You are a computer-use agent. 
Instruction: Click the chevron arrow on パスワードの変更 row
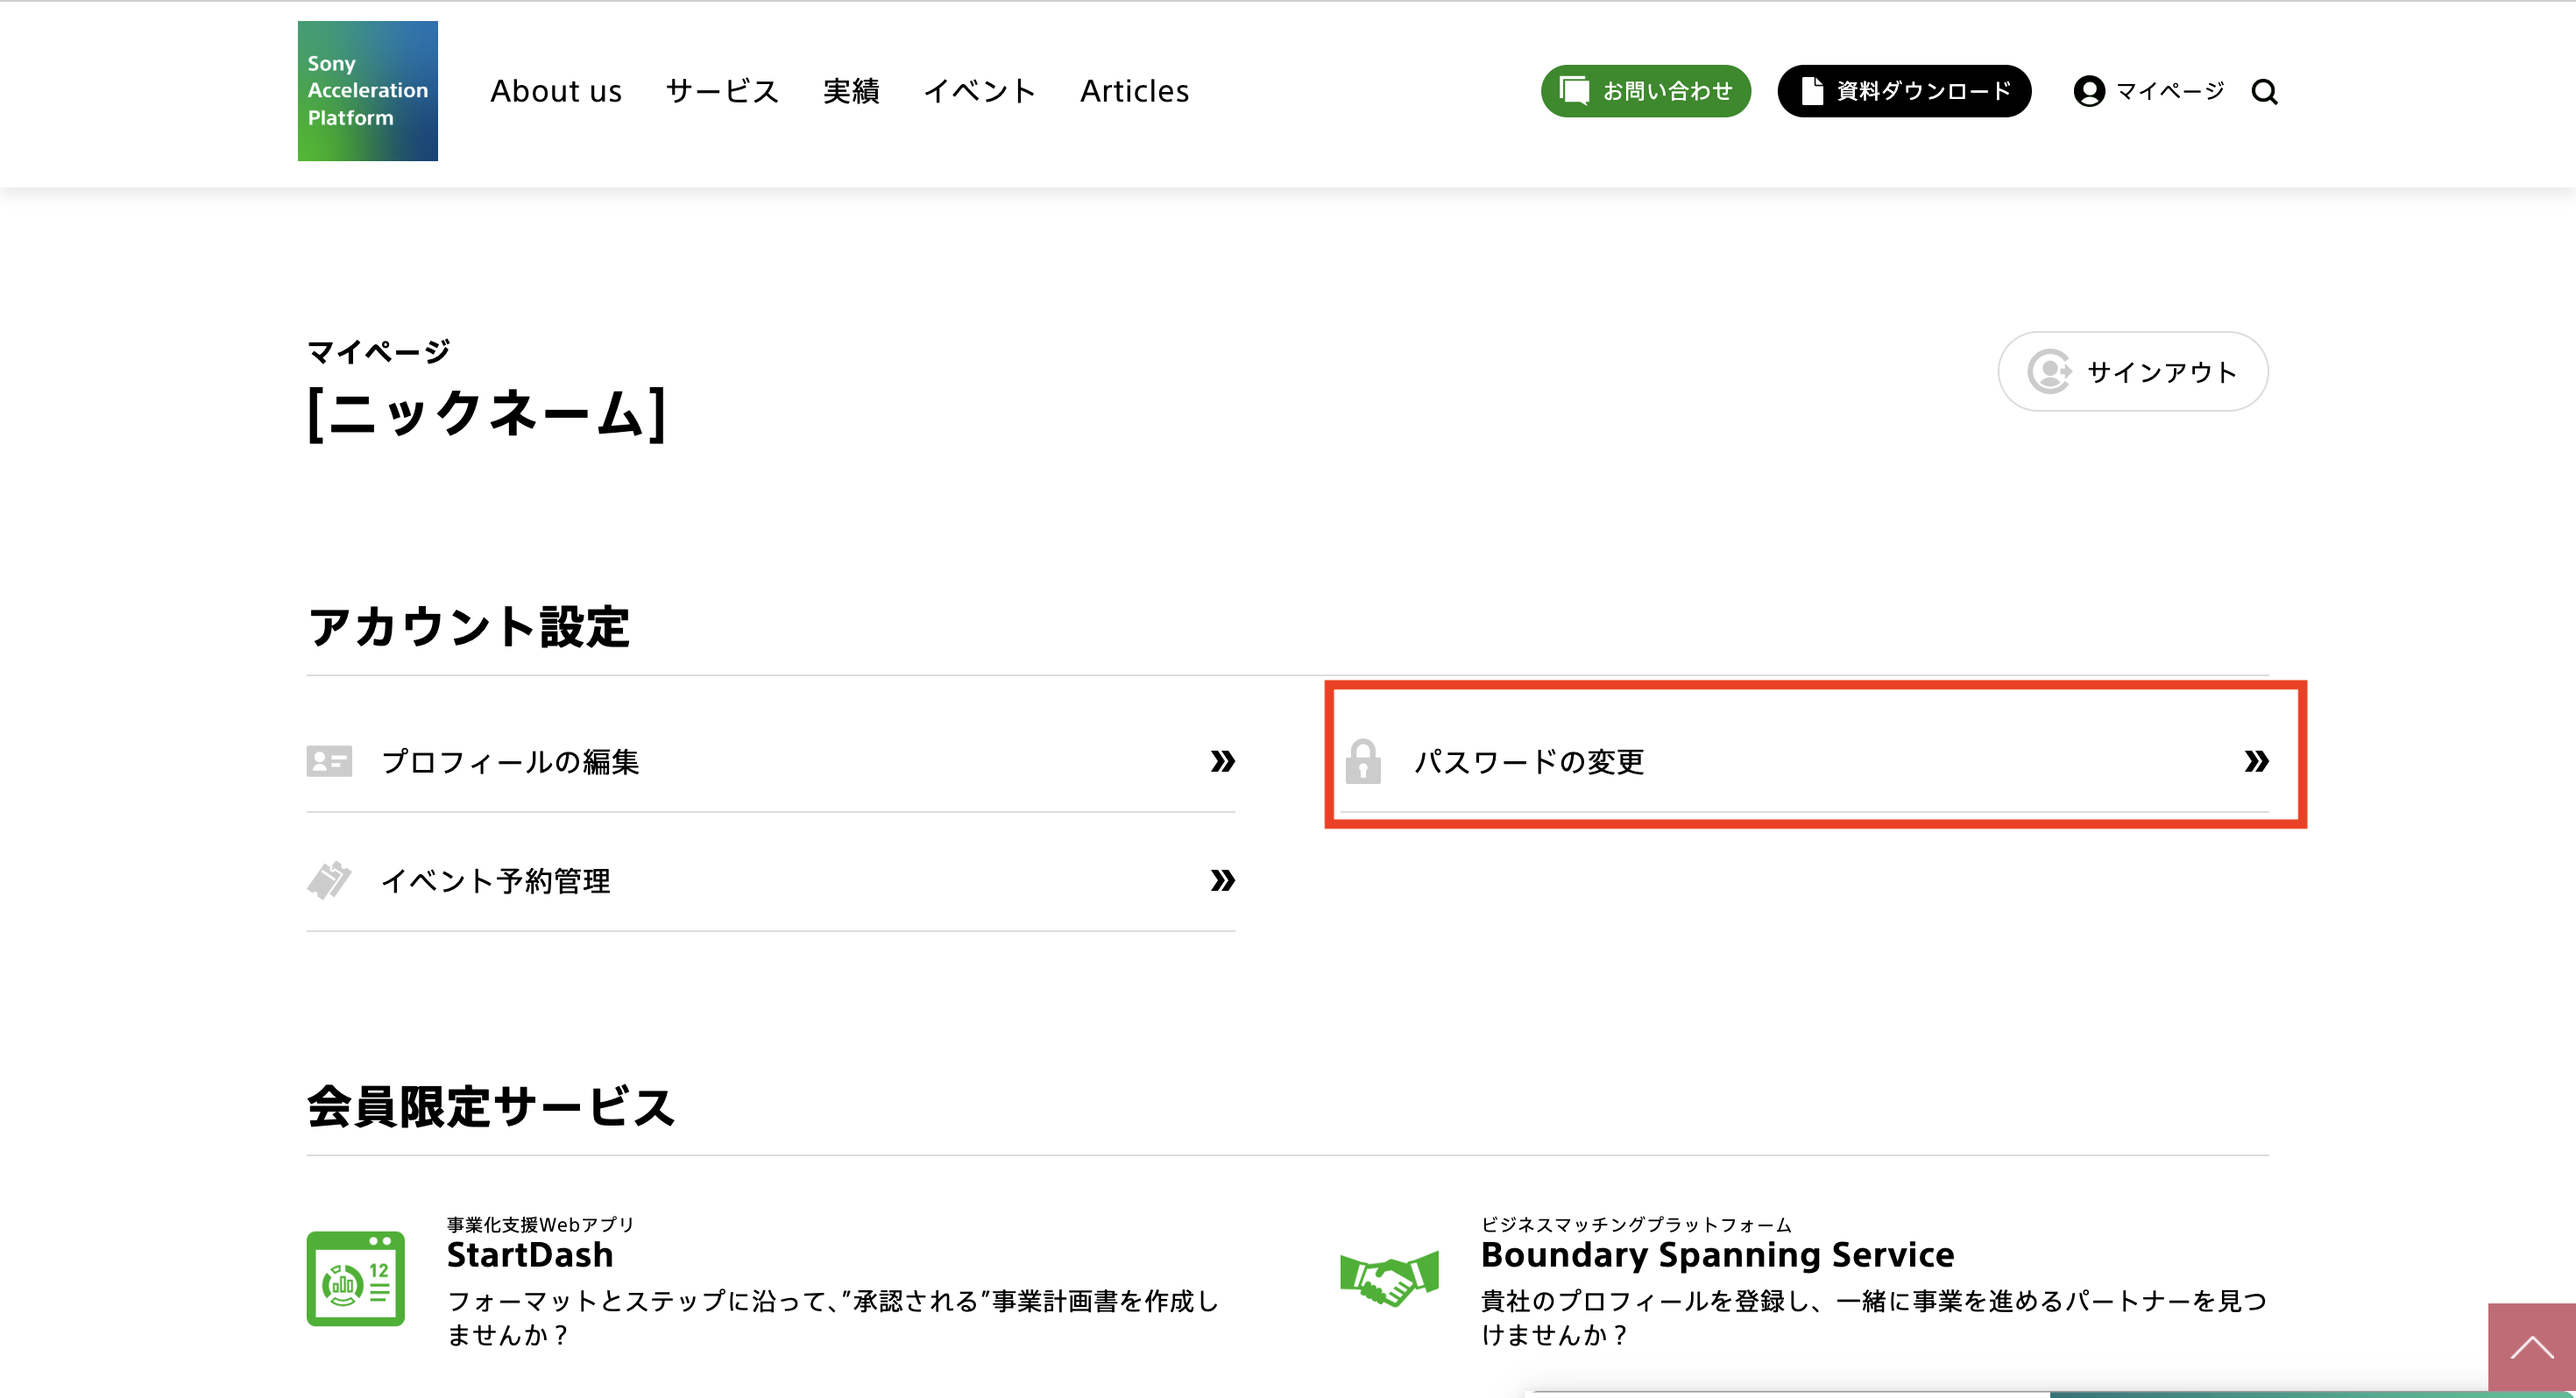tap(2255, 761)
